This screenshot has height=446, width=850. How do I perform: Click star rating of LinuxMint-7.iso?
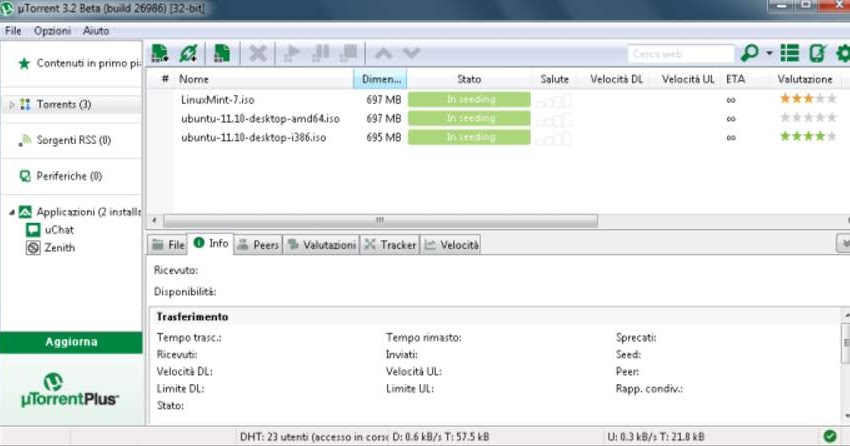(x=808, y=99)
